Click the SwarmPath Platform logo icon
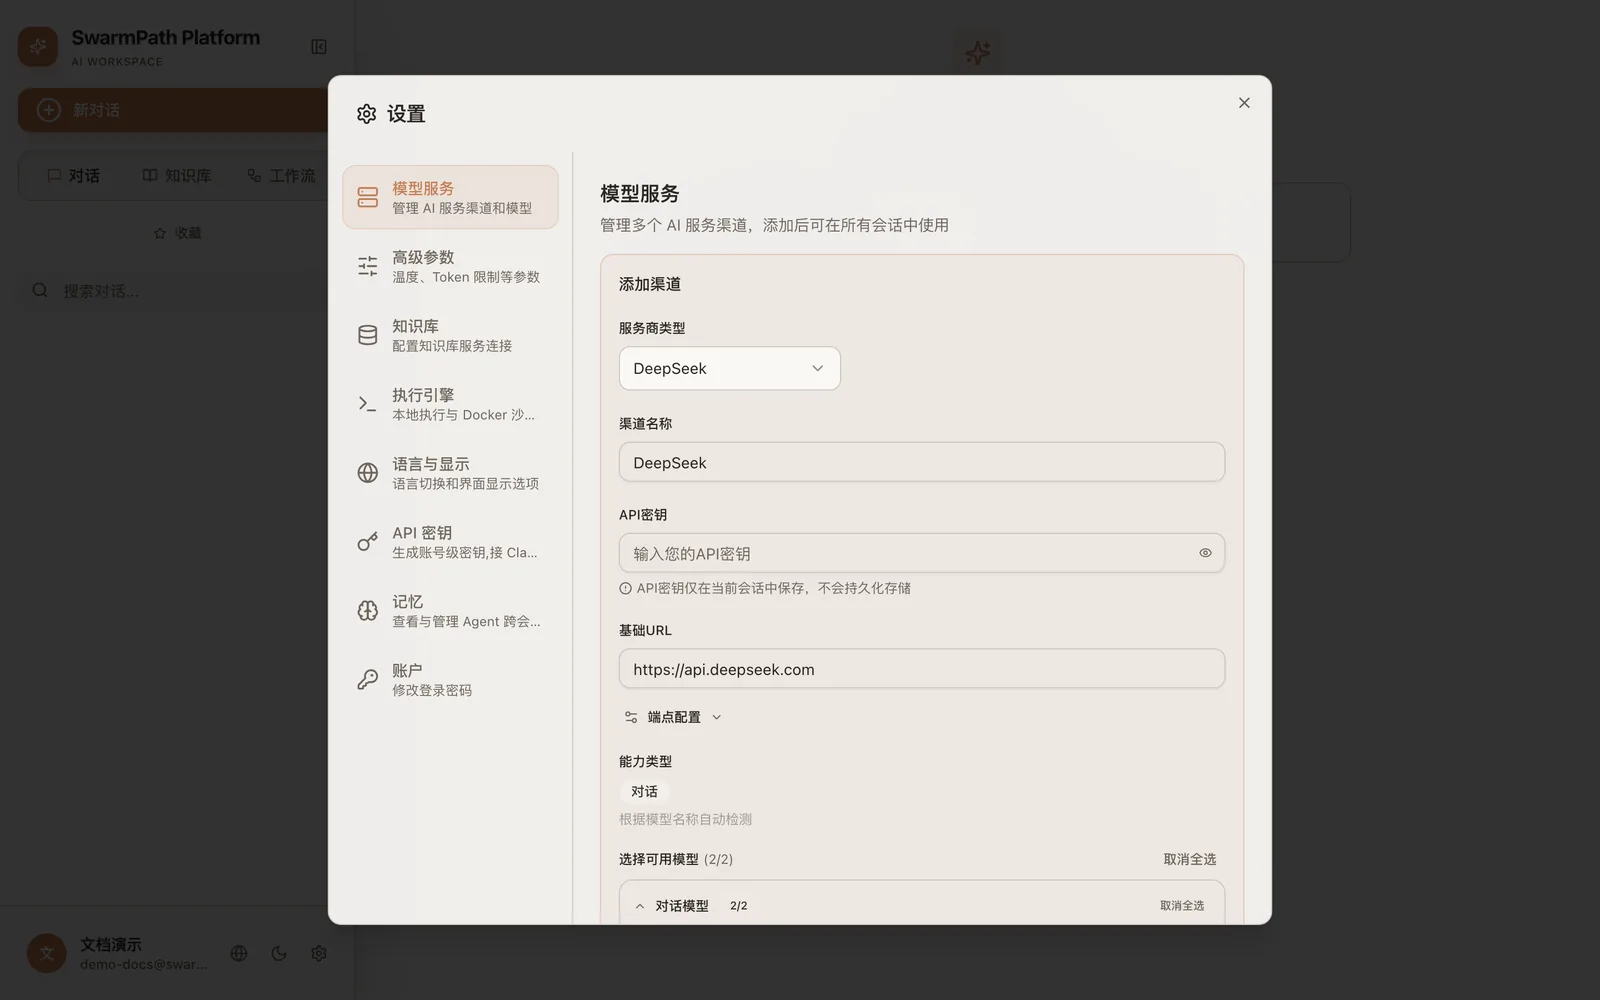 38,46
